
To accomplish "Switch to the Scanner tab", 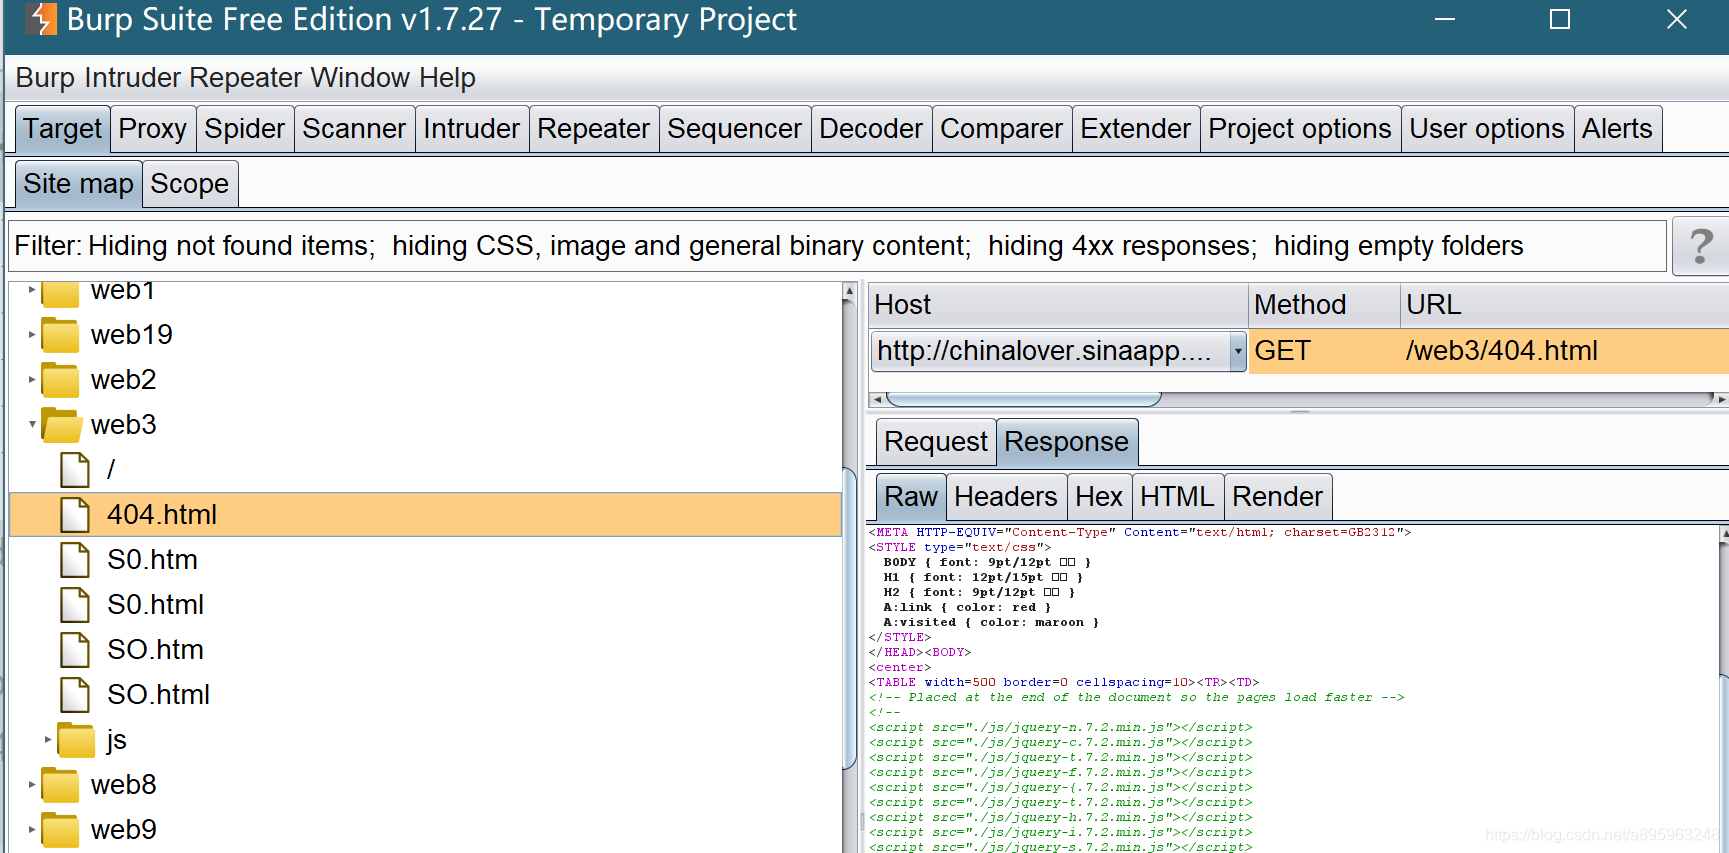I will click(354, 129).
